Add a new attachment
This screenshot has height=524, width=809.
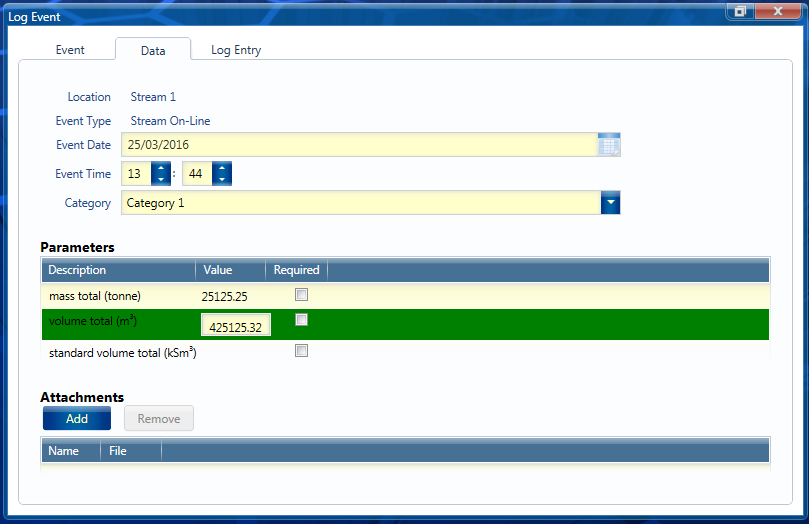pyautogui.click(x=77, y=418)
